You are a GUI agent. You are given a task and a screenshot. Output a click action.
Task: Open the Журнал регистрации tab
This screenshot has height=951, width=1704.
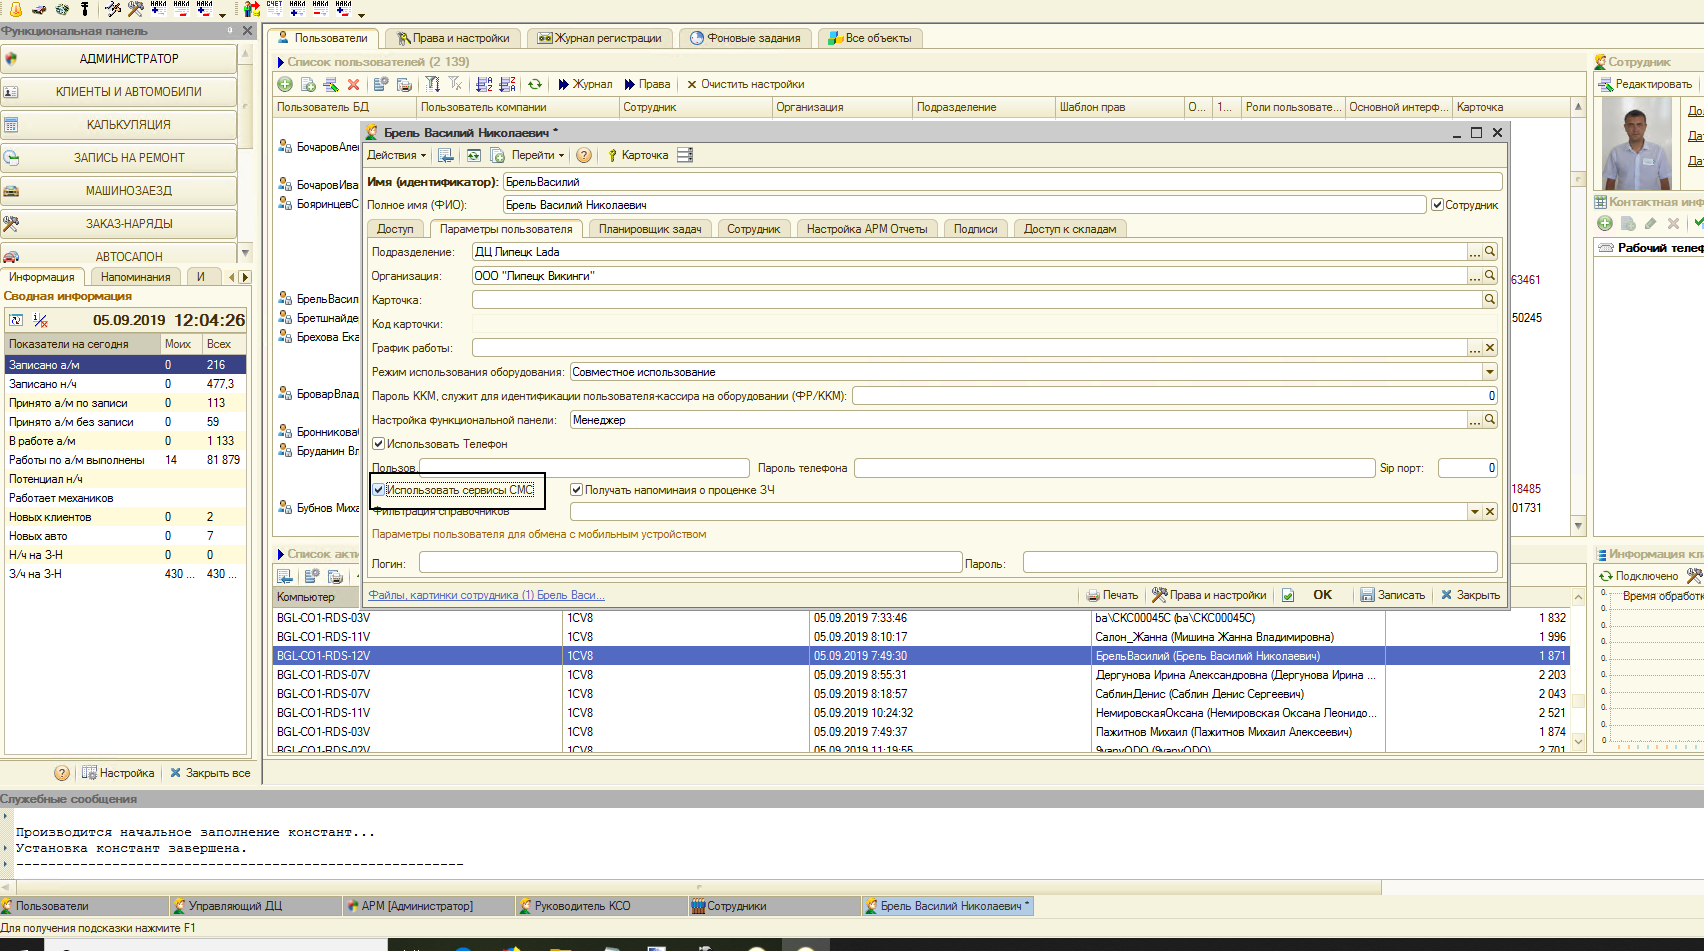coord(600,38)
